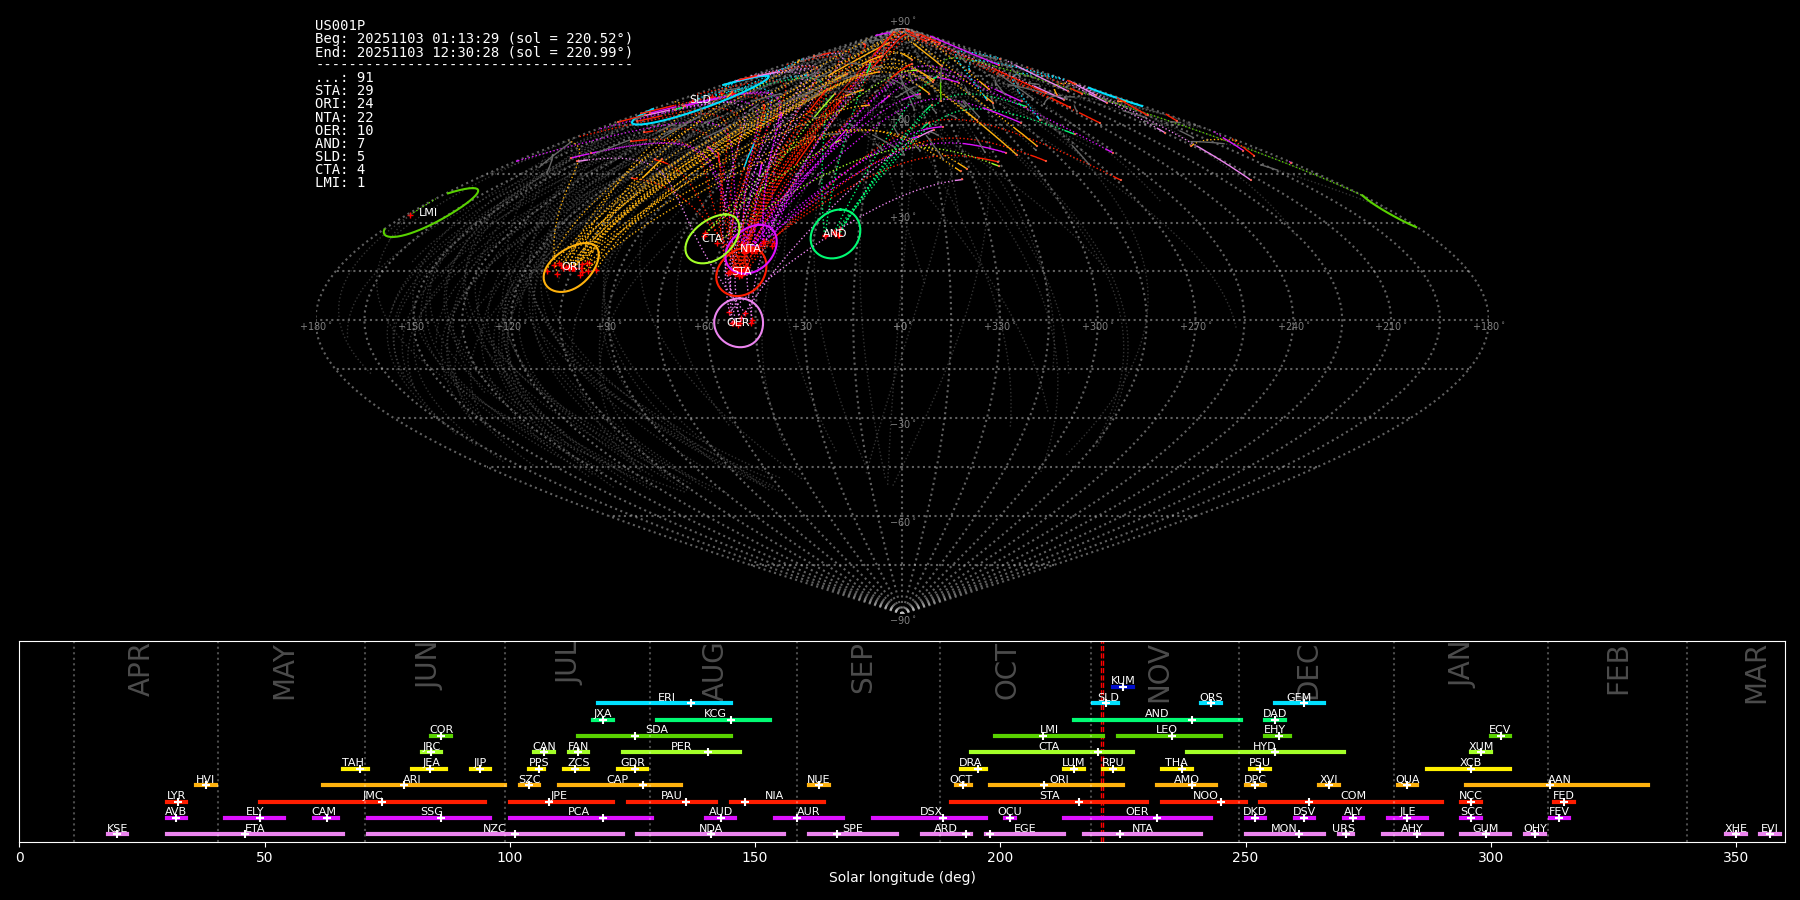Select the NOO shower bar in timeline

(1204, 802)
